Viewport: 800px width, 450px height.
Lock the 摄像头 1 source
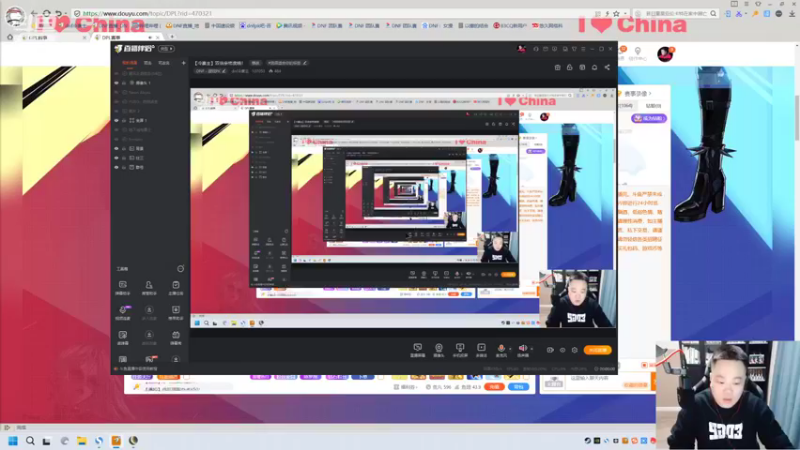(x=124, y=83)
